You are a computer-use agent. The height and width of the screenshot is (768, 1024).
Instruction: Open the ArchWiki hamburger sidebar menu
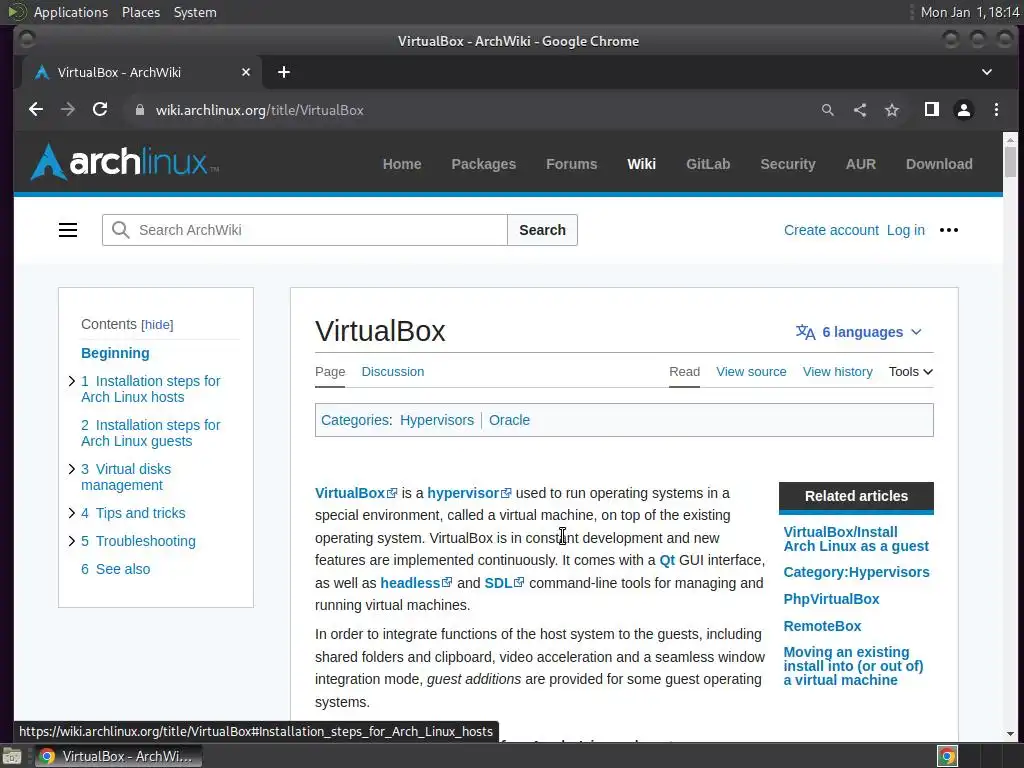(x=68, y=230)
